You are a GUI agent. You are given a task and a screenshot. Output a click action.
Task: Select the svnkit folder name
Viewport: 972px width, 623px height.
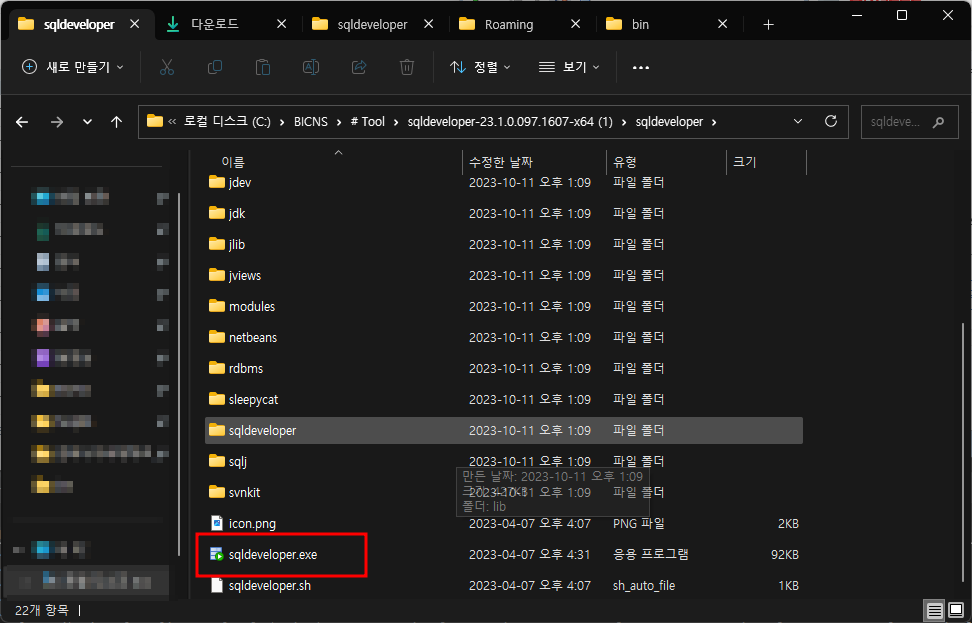[x=244, y=492]
